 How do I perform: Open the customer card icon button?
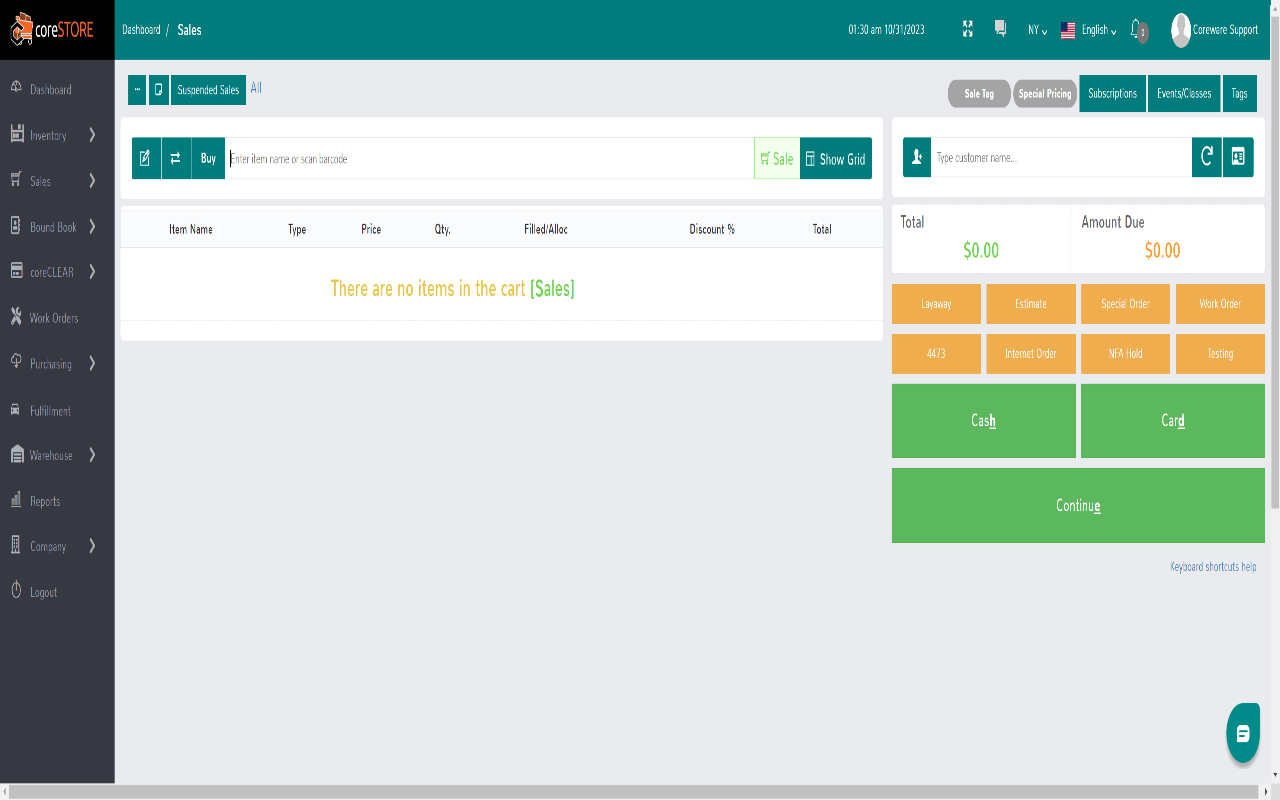click(x=1238, y=158)
